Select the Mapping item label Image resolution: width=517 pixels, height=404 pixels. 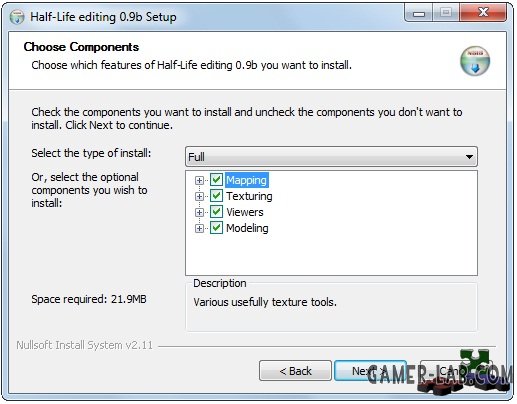(247, 180)
